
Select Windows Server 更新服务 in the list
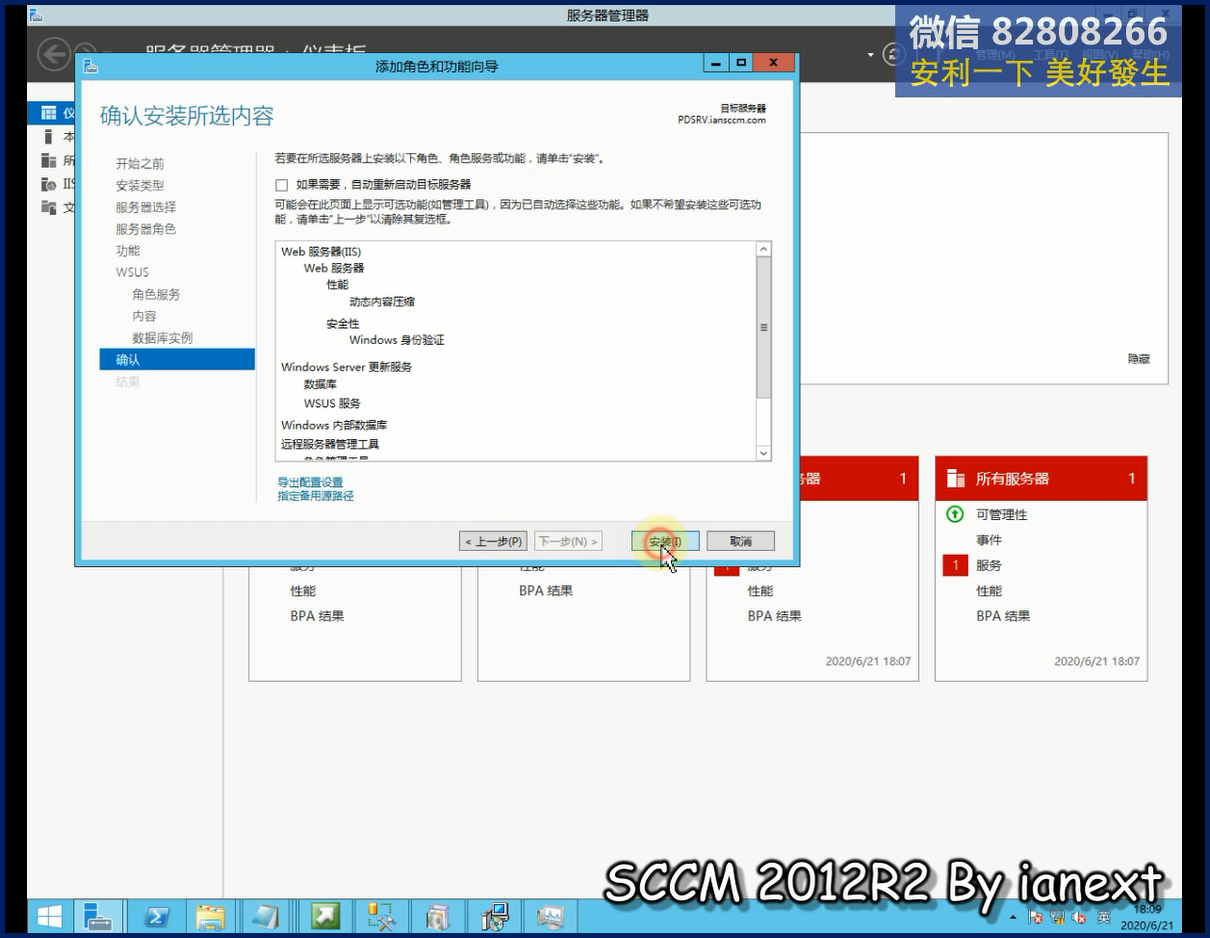coord(347,367)
